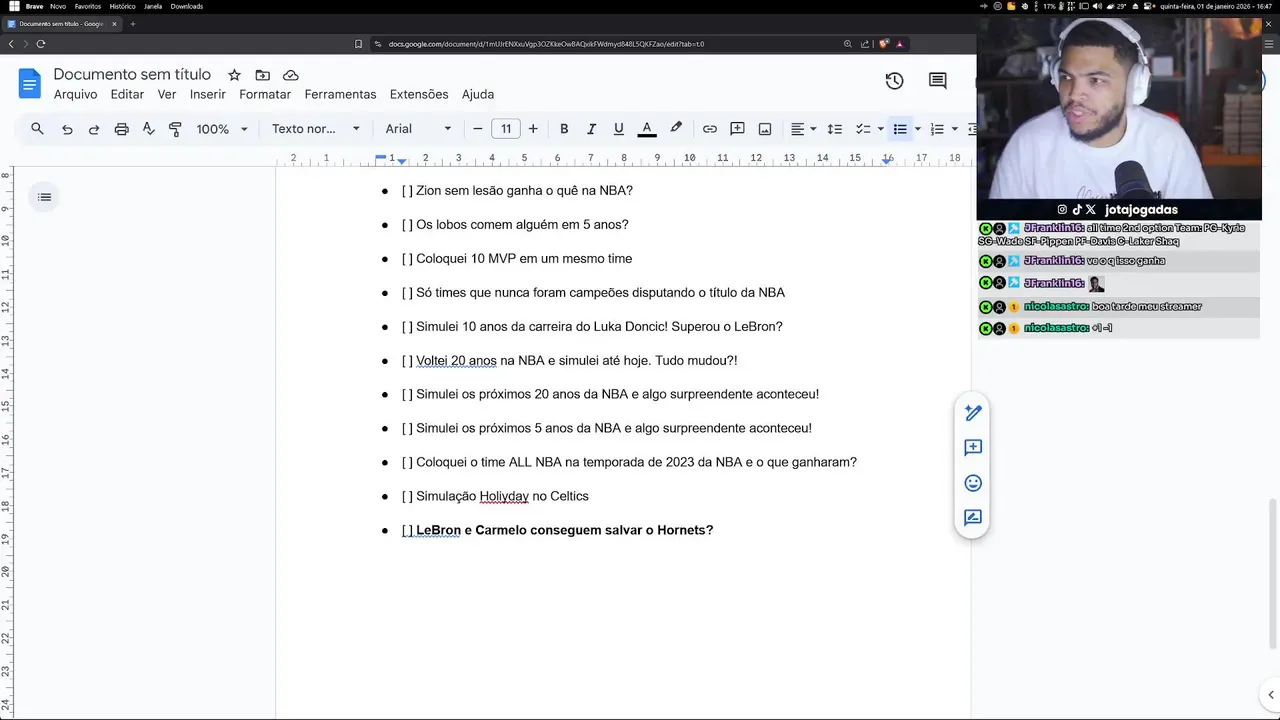Open the Extensões menu
1280x720 pixels.
tap(419, 94)
